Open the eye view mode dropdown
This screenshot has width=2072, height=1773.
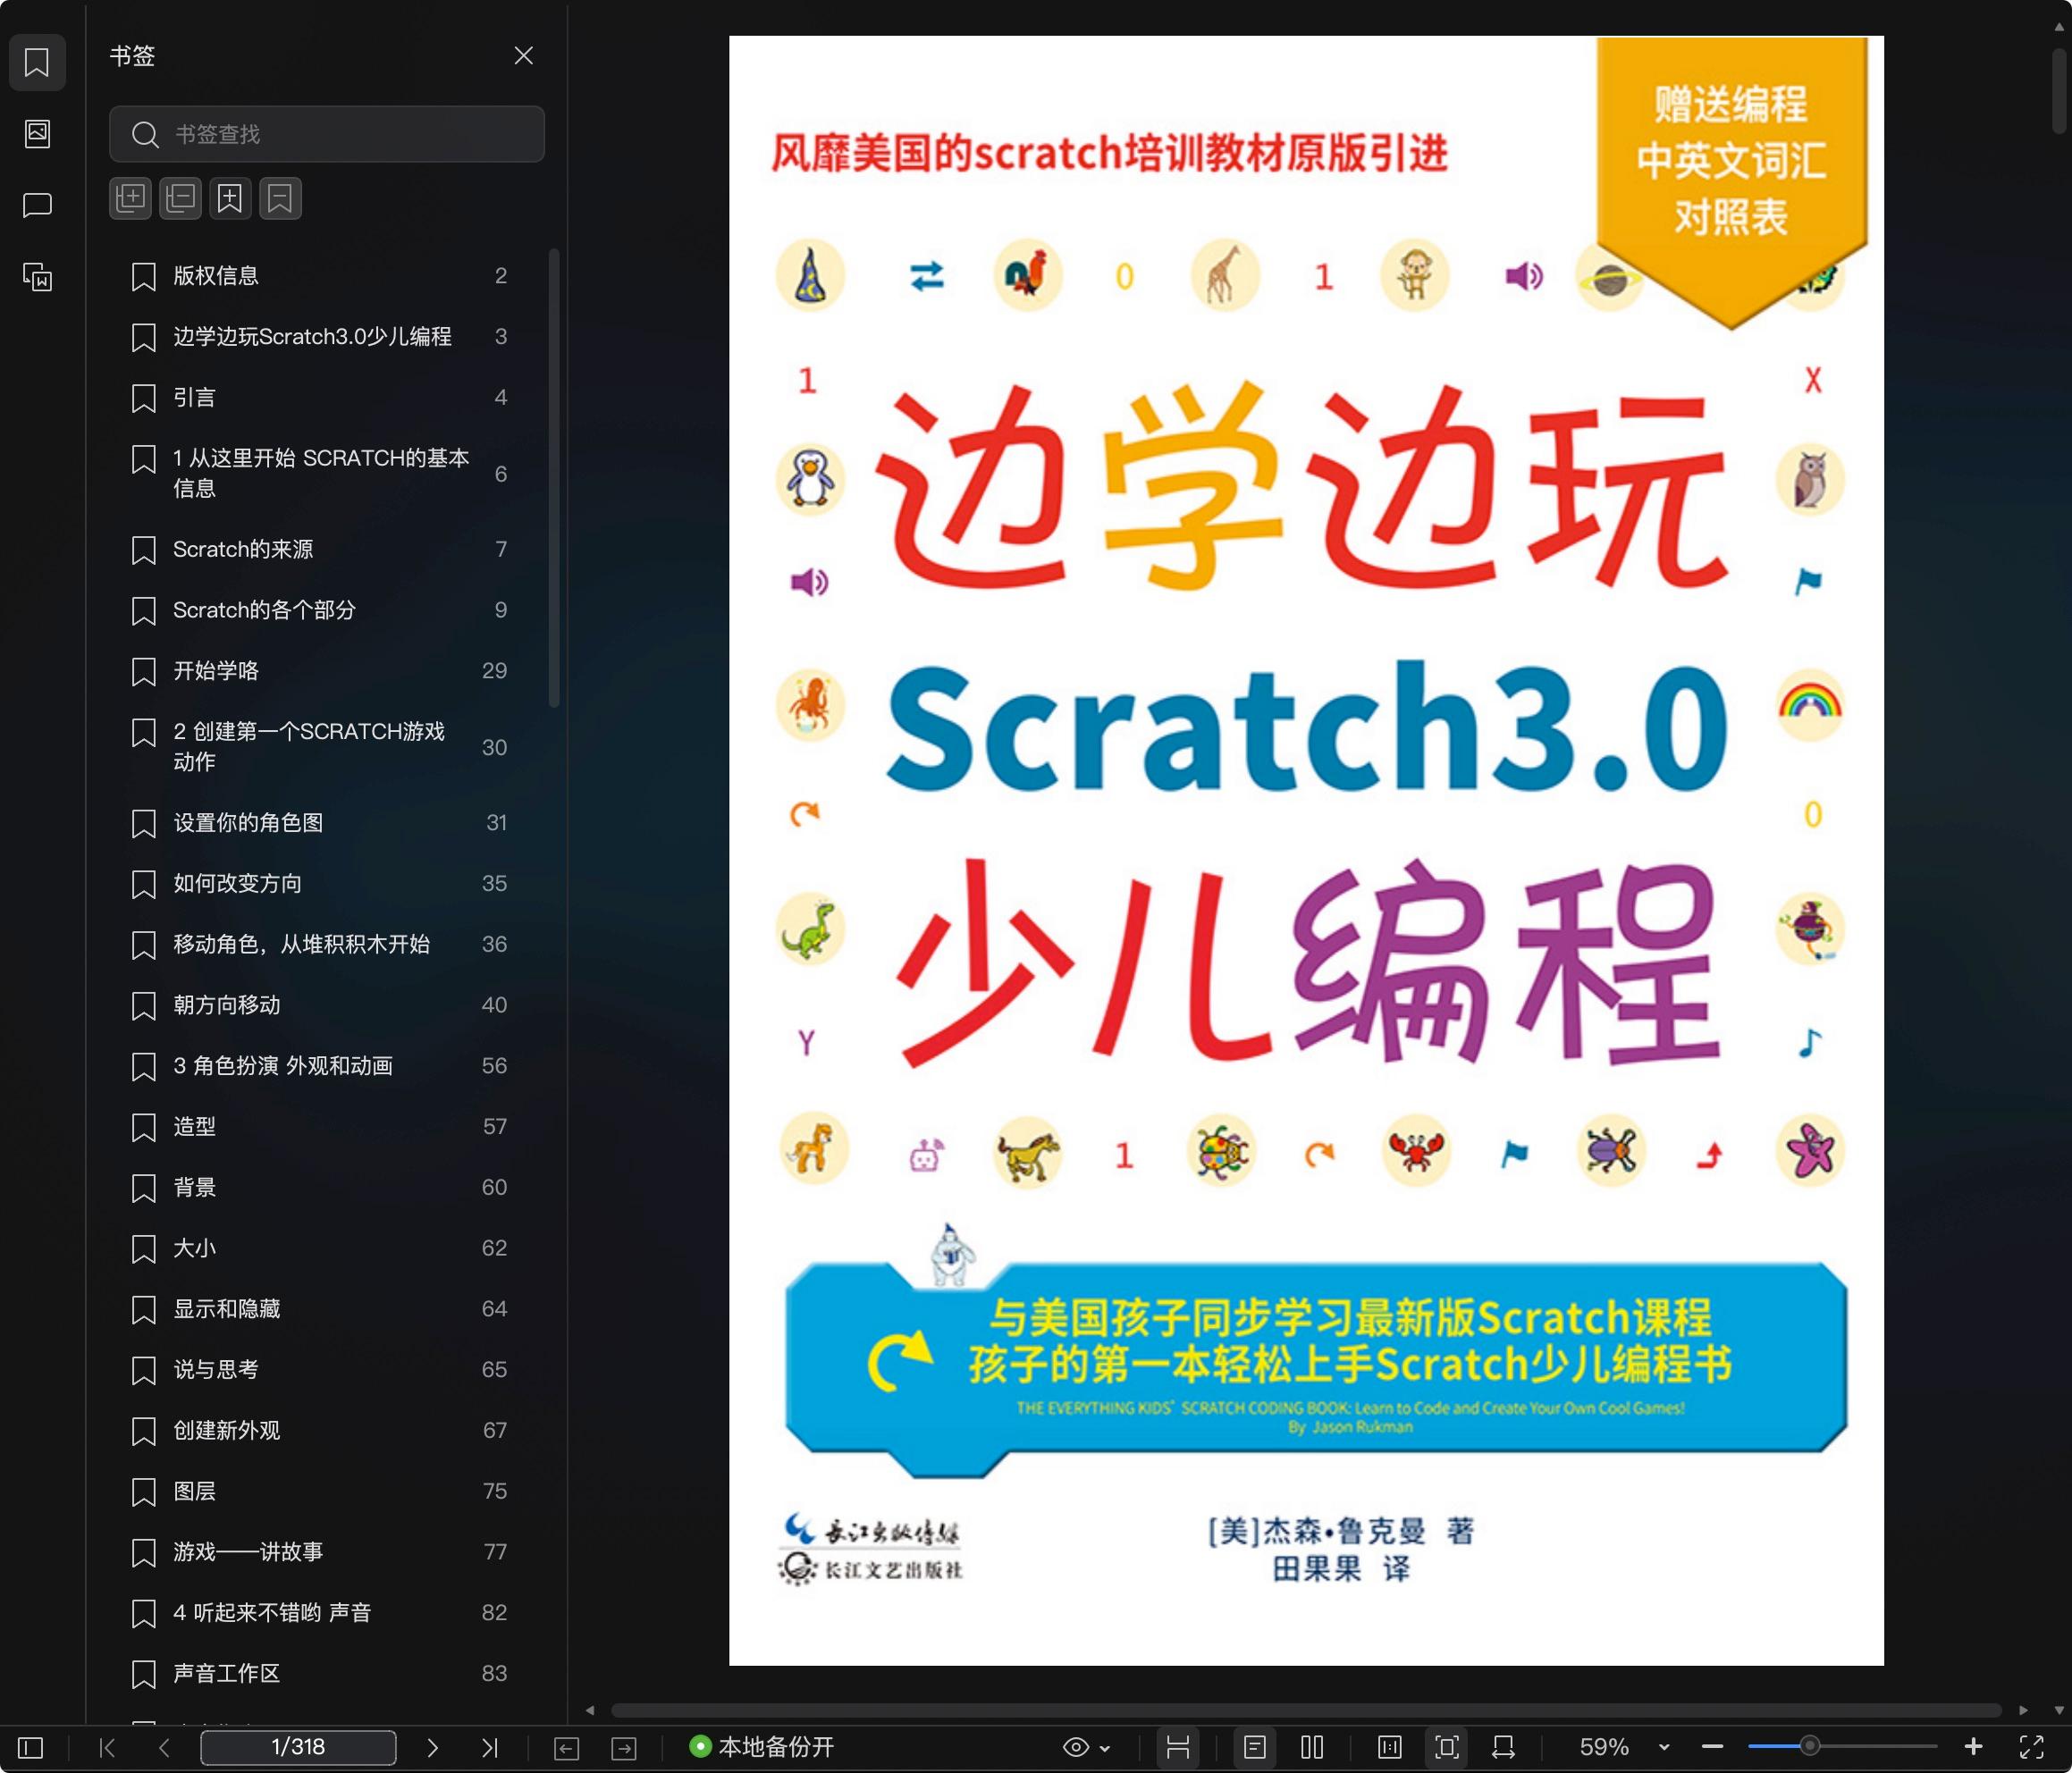point(1086,1747)
